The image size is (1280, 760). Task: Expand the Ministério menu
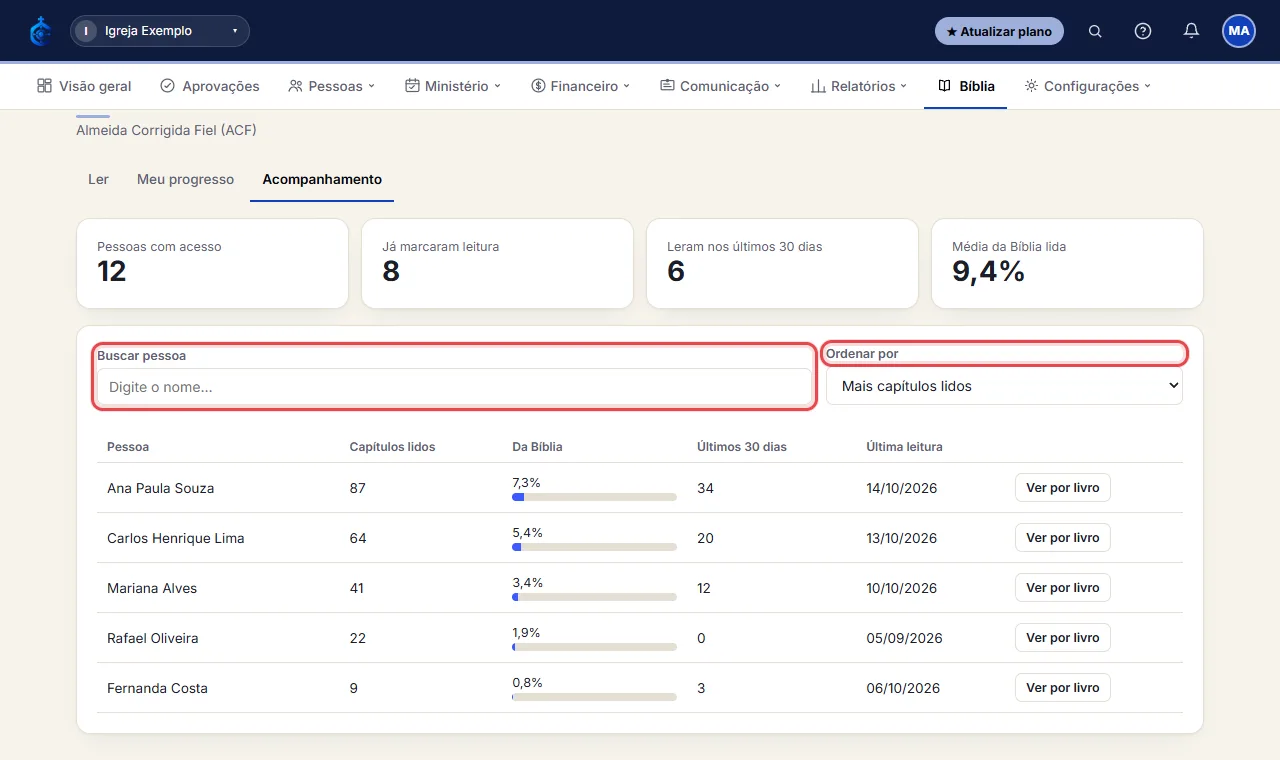(453, 86)
